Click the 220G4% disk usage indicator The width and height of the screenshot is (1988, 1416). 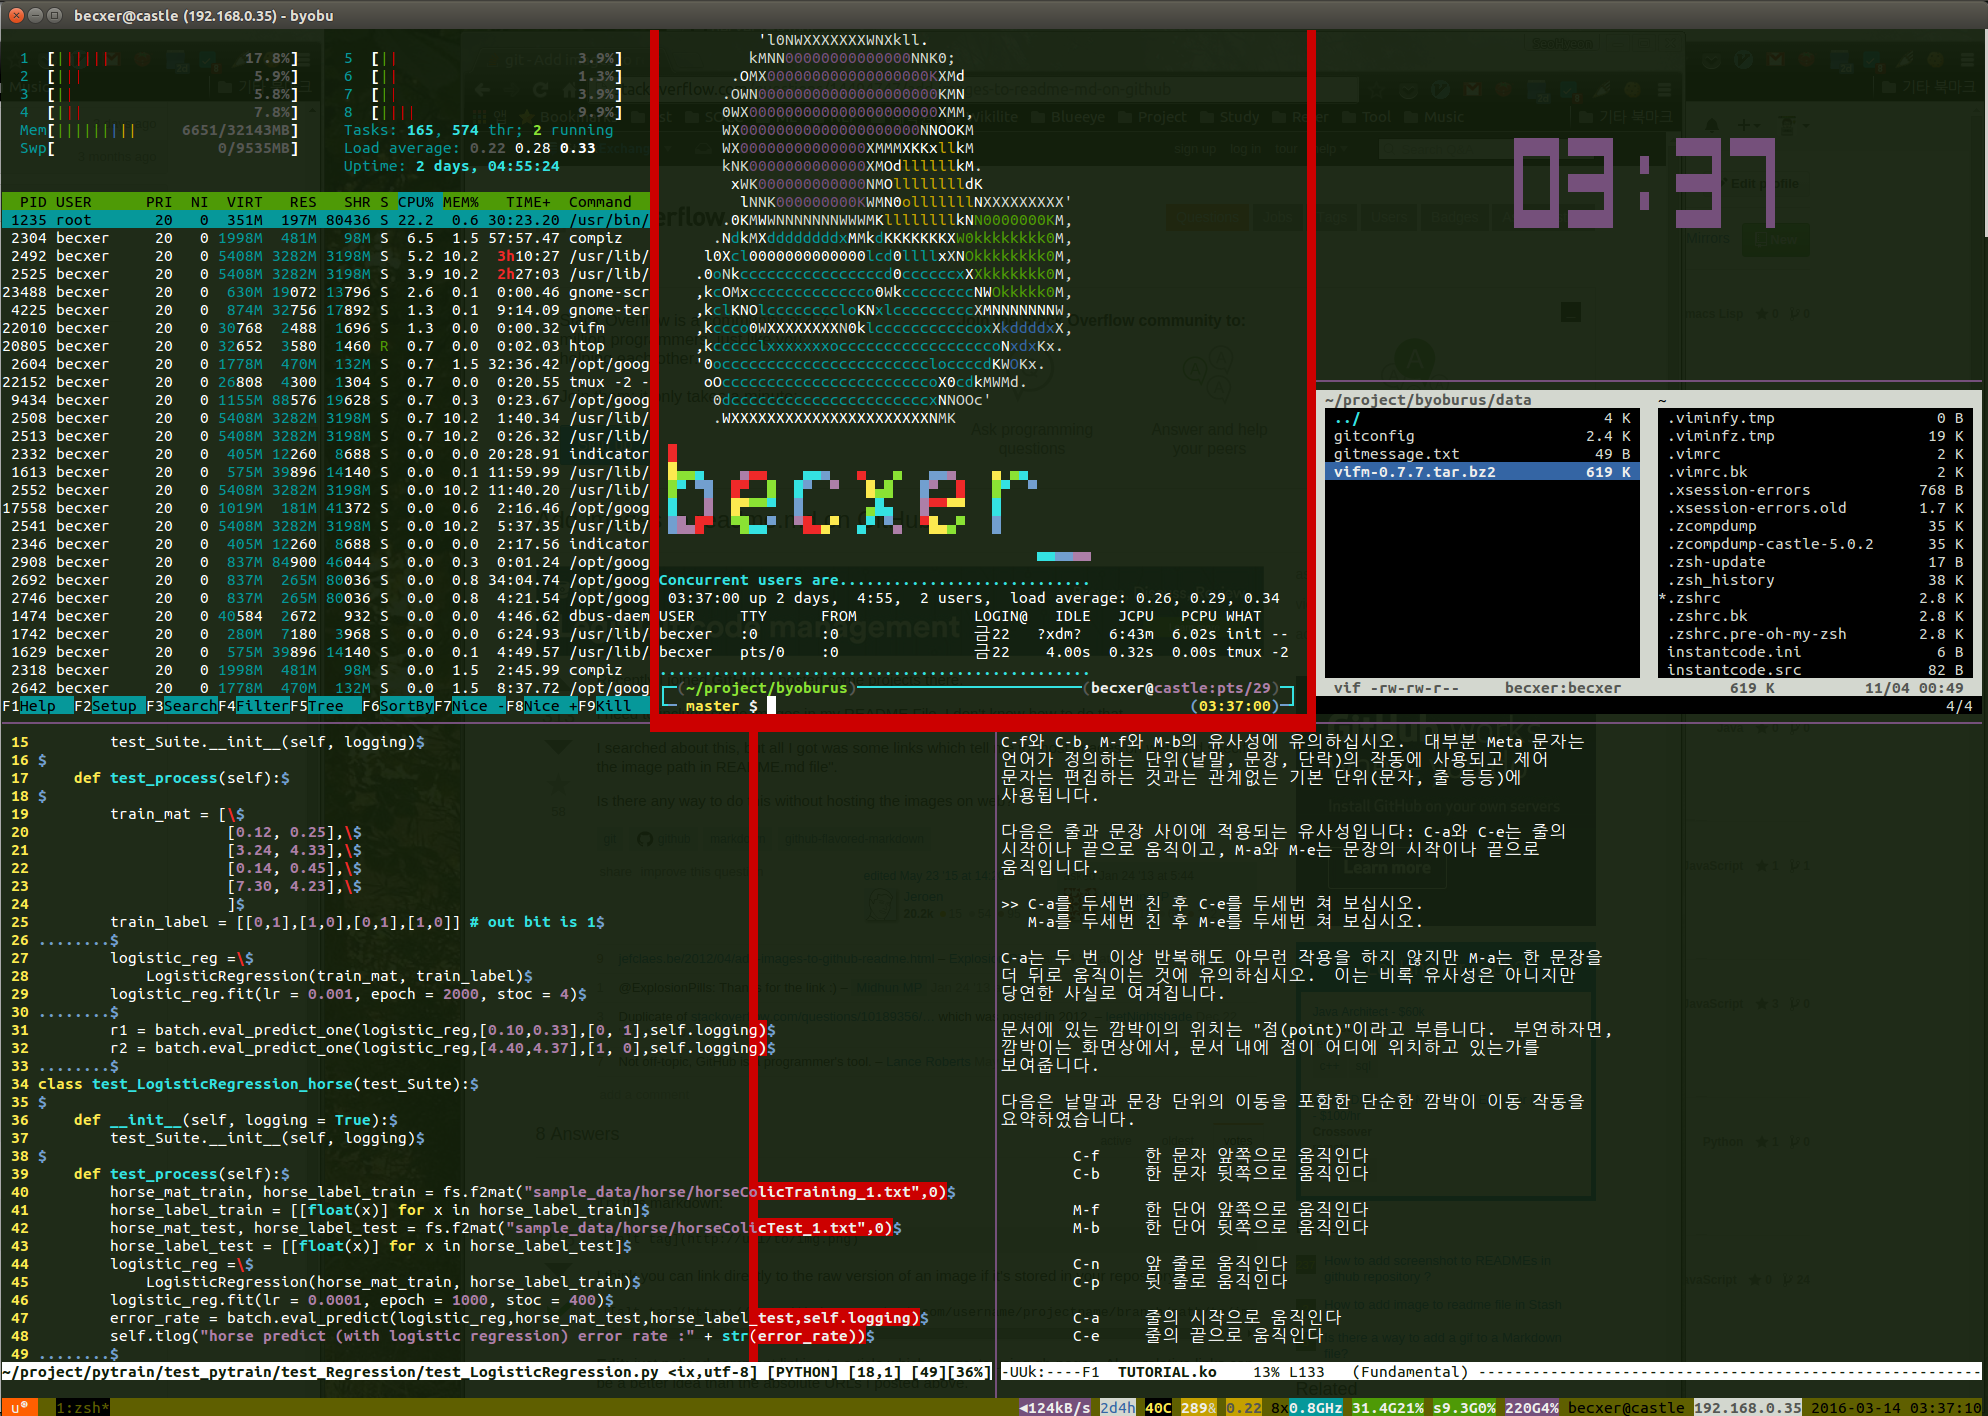pyautogui.click(x=1531, y=1407)
